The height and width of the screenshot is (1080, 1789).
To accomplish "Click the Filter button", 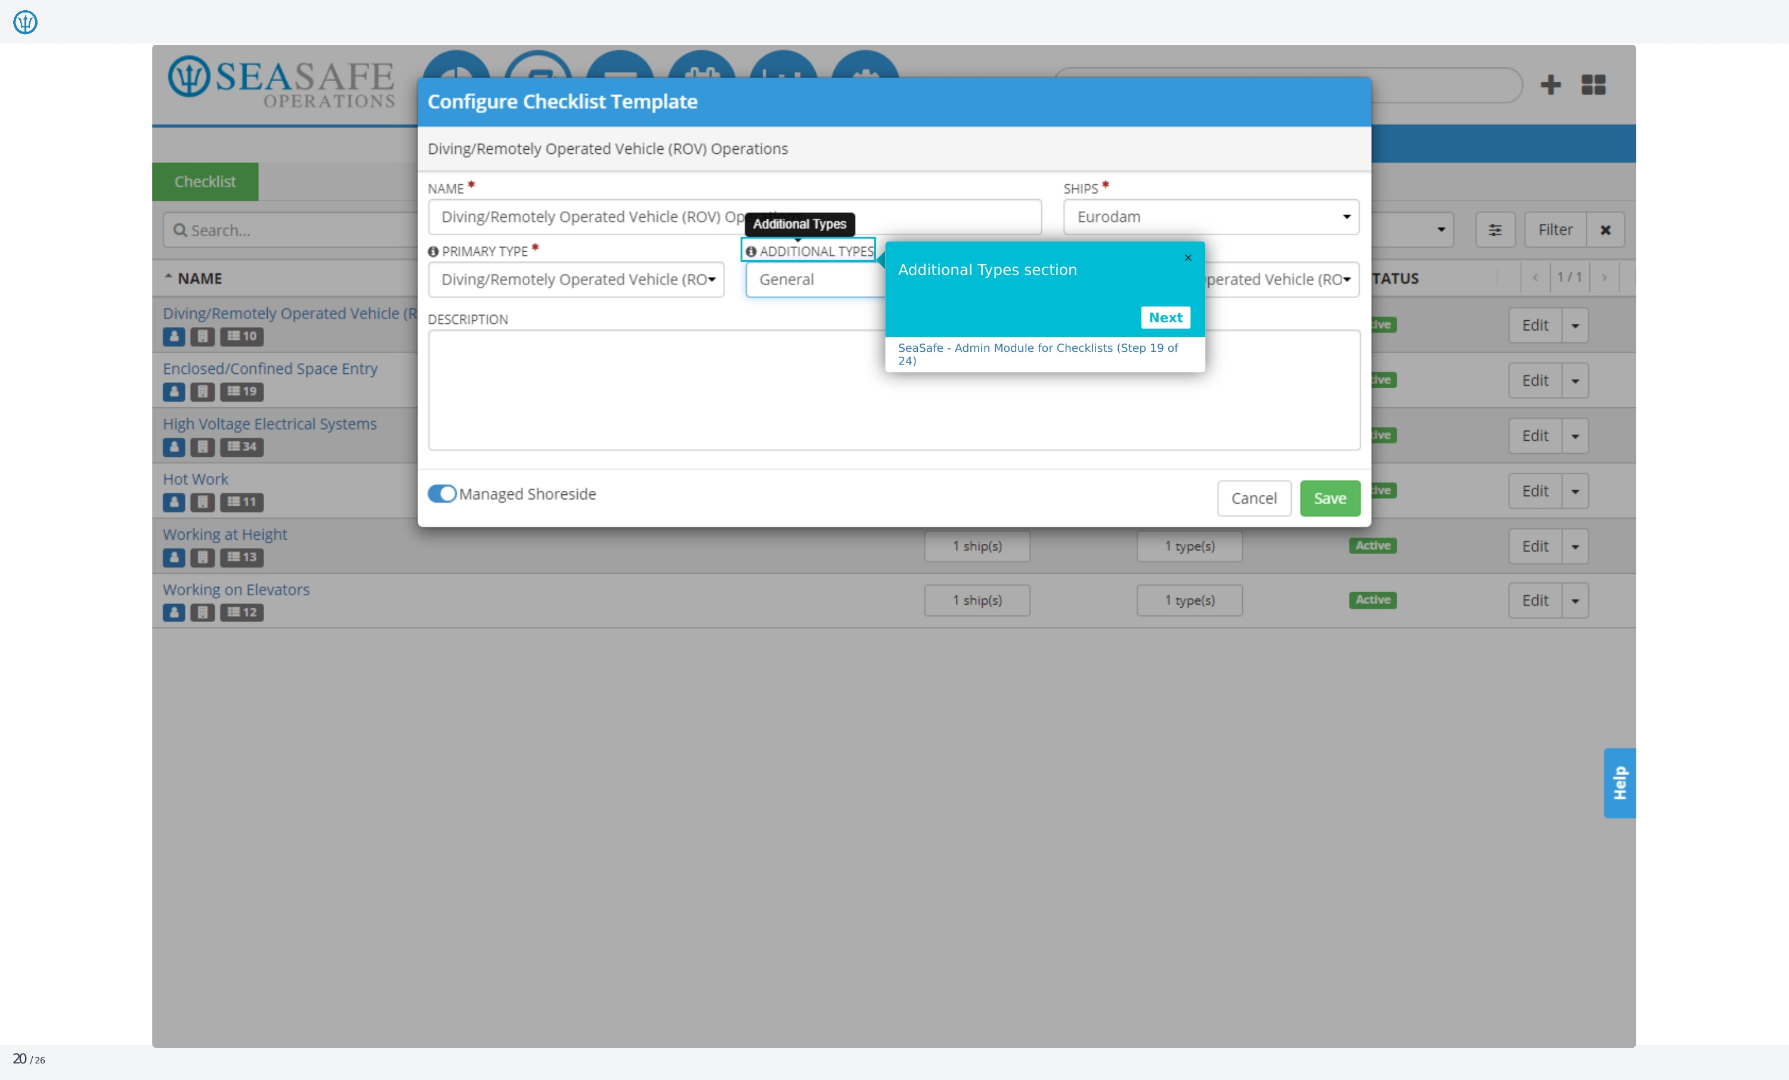I will [x=1555, y=230].
